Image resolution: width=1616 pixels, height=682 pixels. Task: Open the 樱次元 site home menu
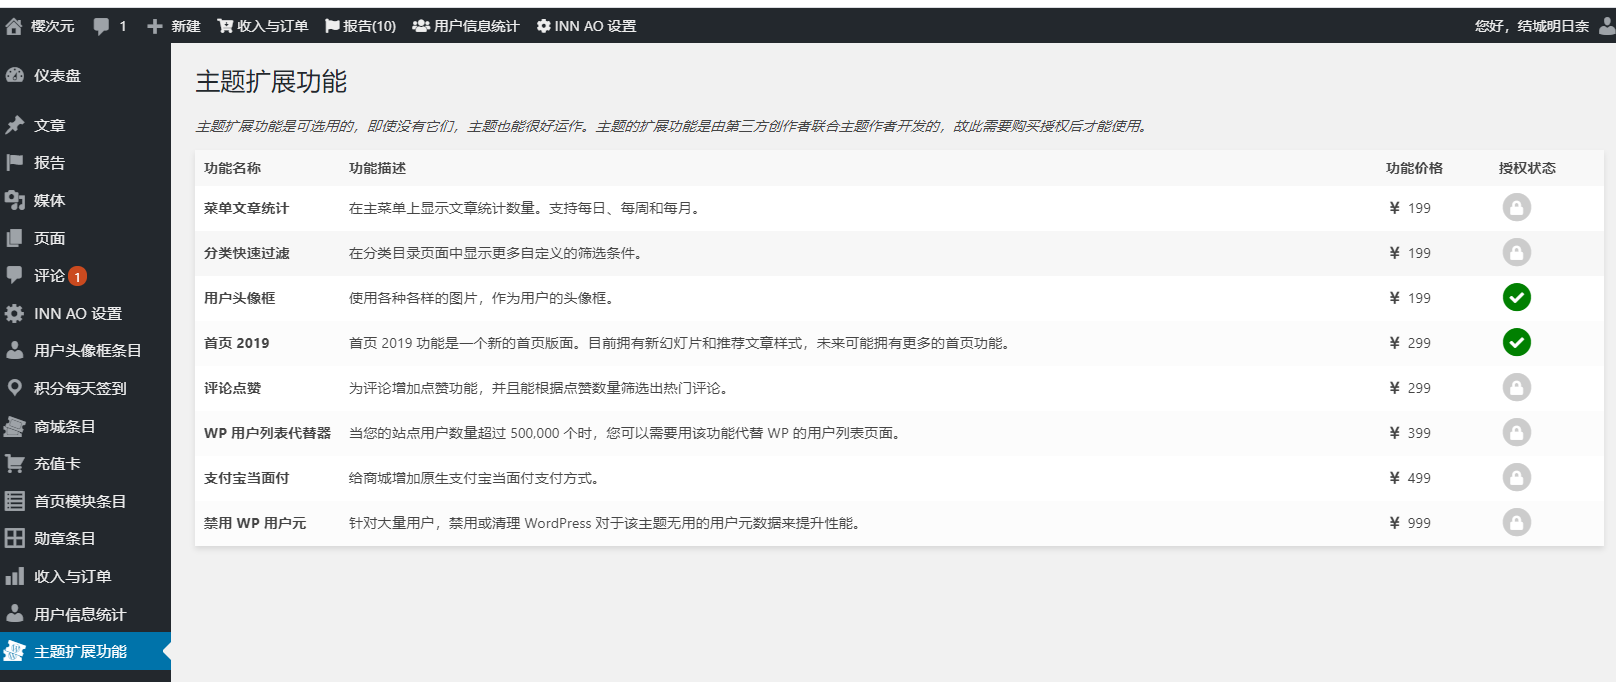41,26
